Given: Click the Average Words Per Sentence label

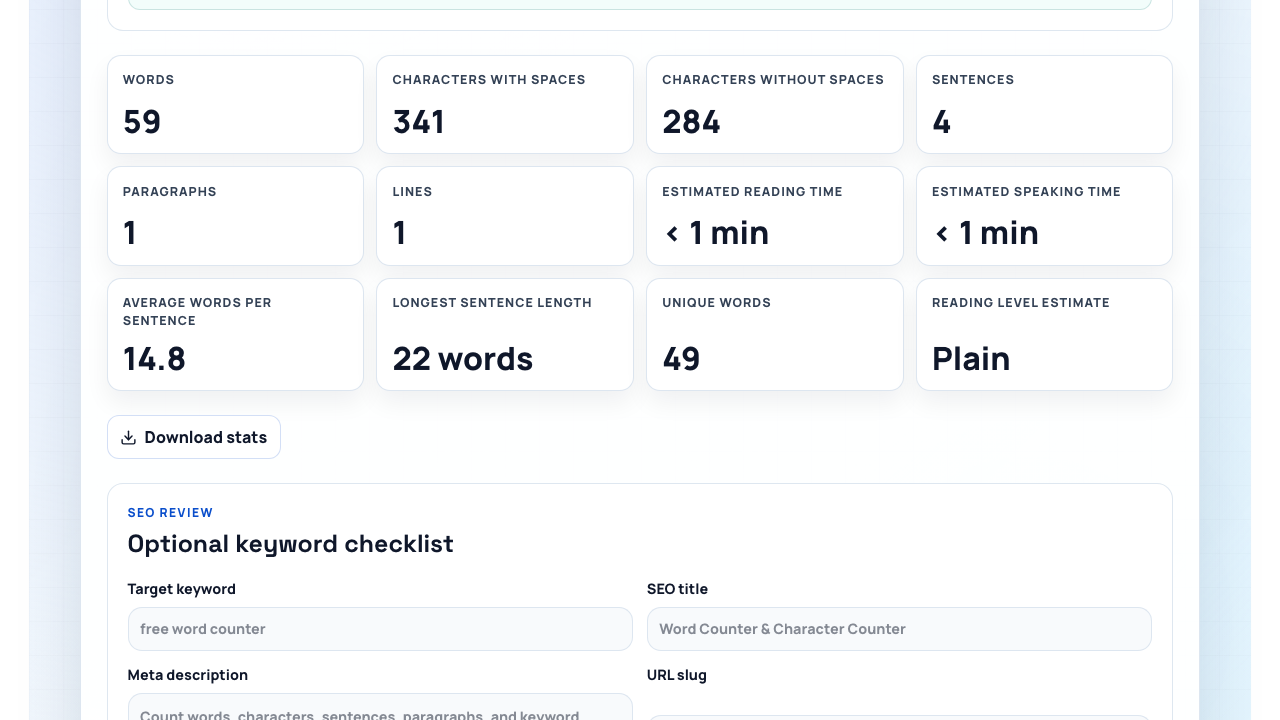Looking at the screenshot, I should point(197,312).
